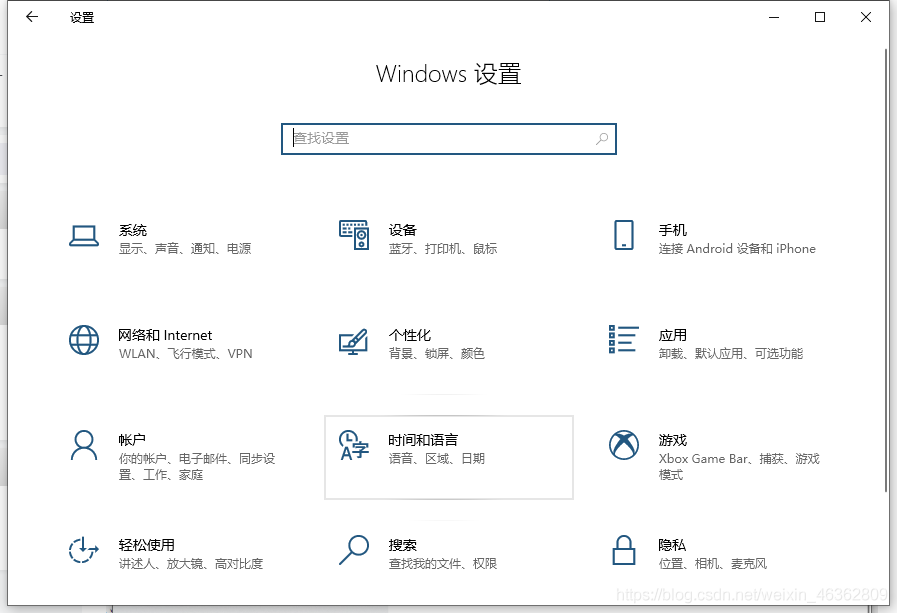Click the 网络和 Internet globe icon
897x613 pixels.
pos(84,340)
